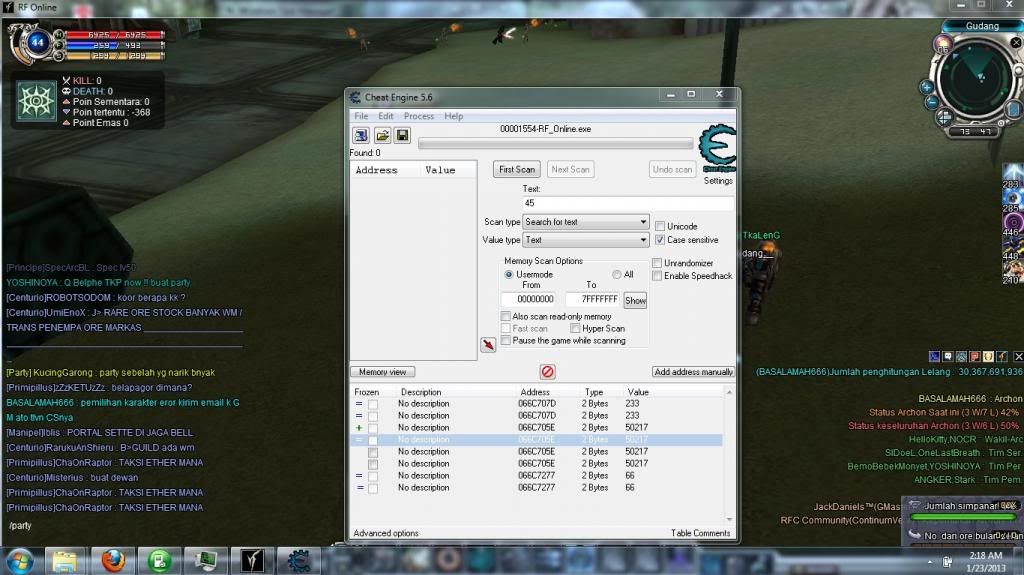The width and height of the screenshot is (1024, 575).
Task: Close the minimap with X icon
Action: tap(1016, 42)
